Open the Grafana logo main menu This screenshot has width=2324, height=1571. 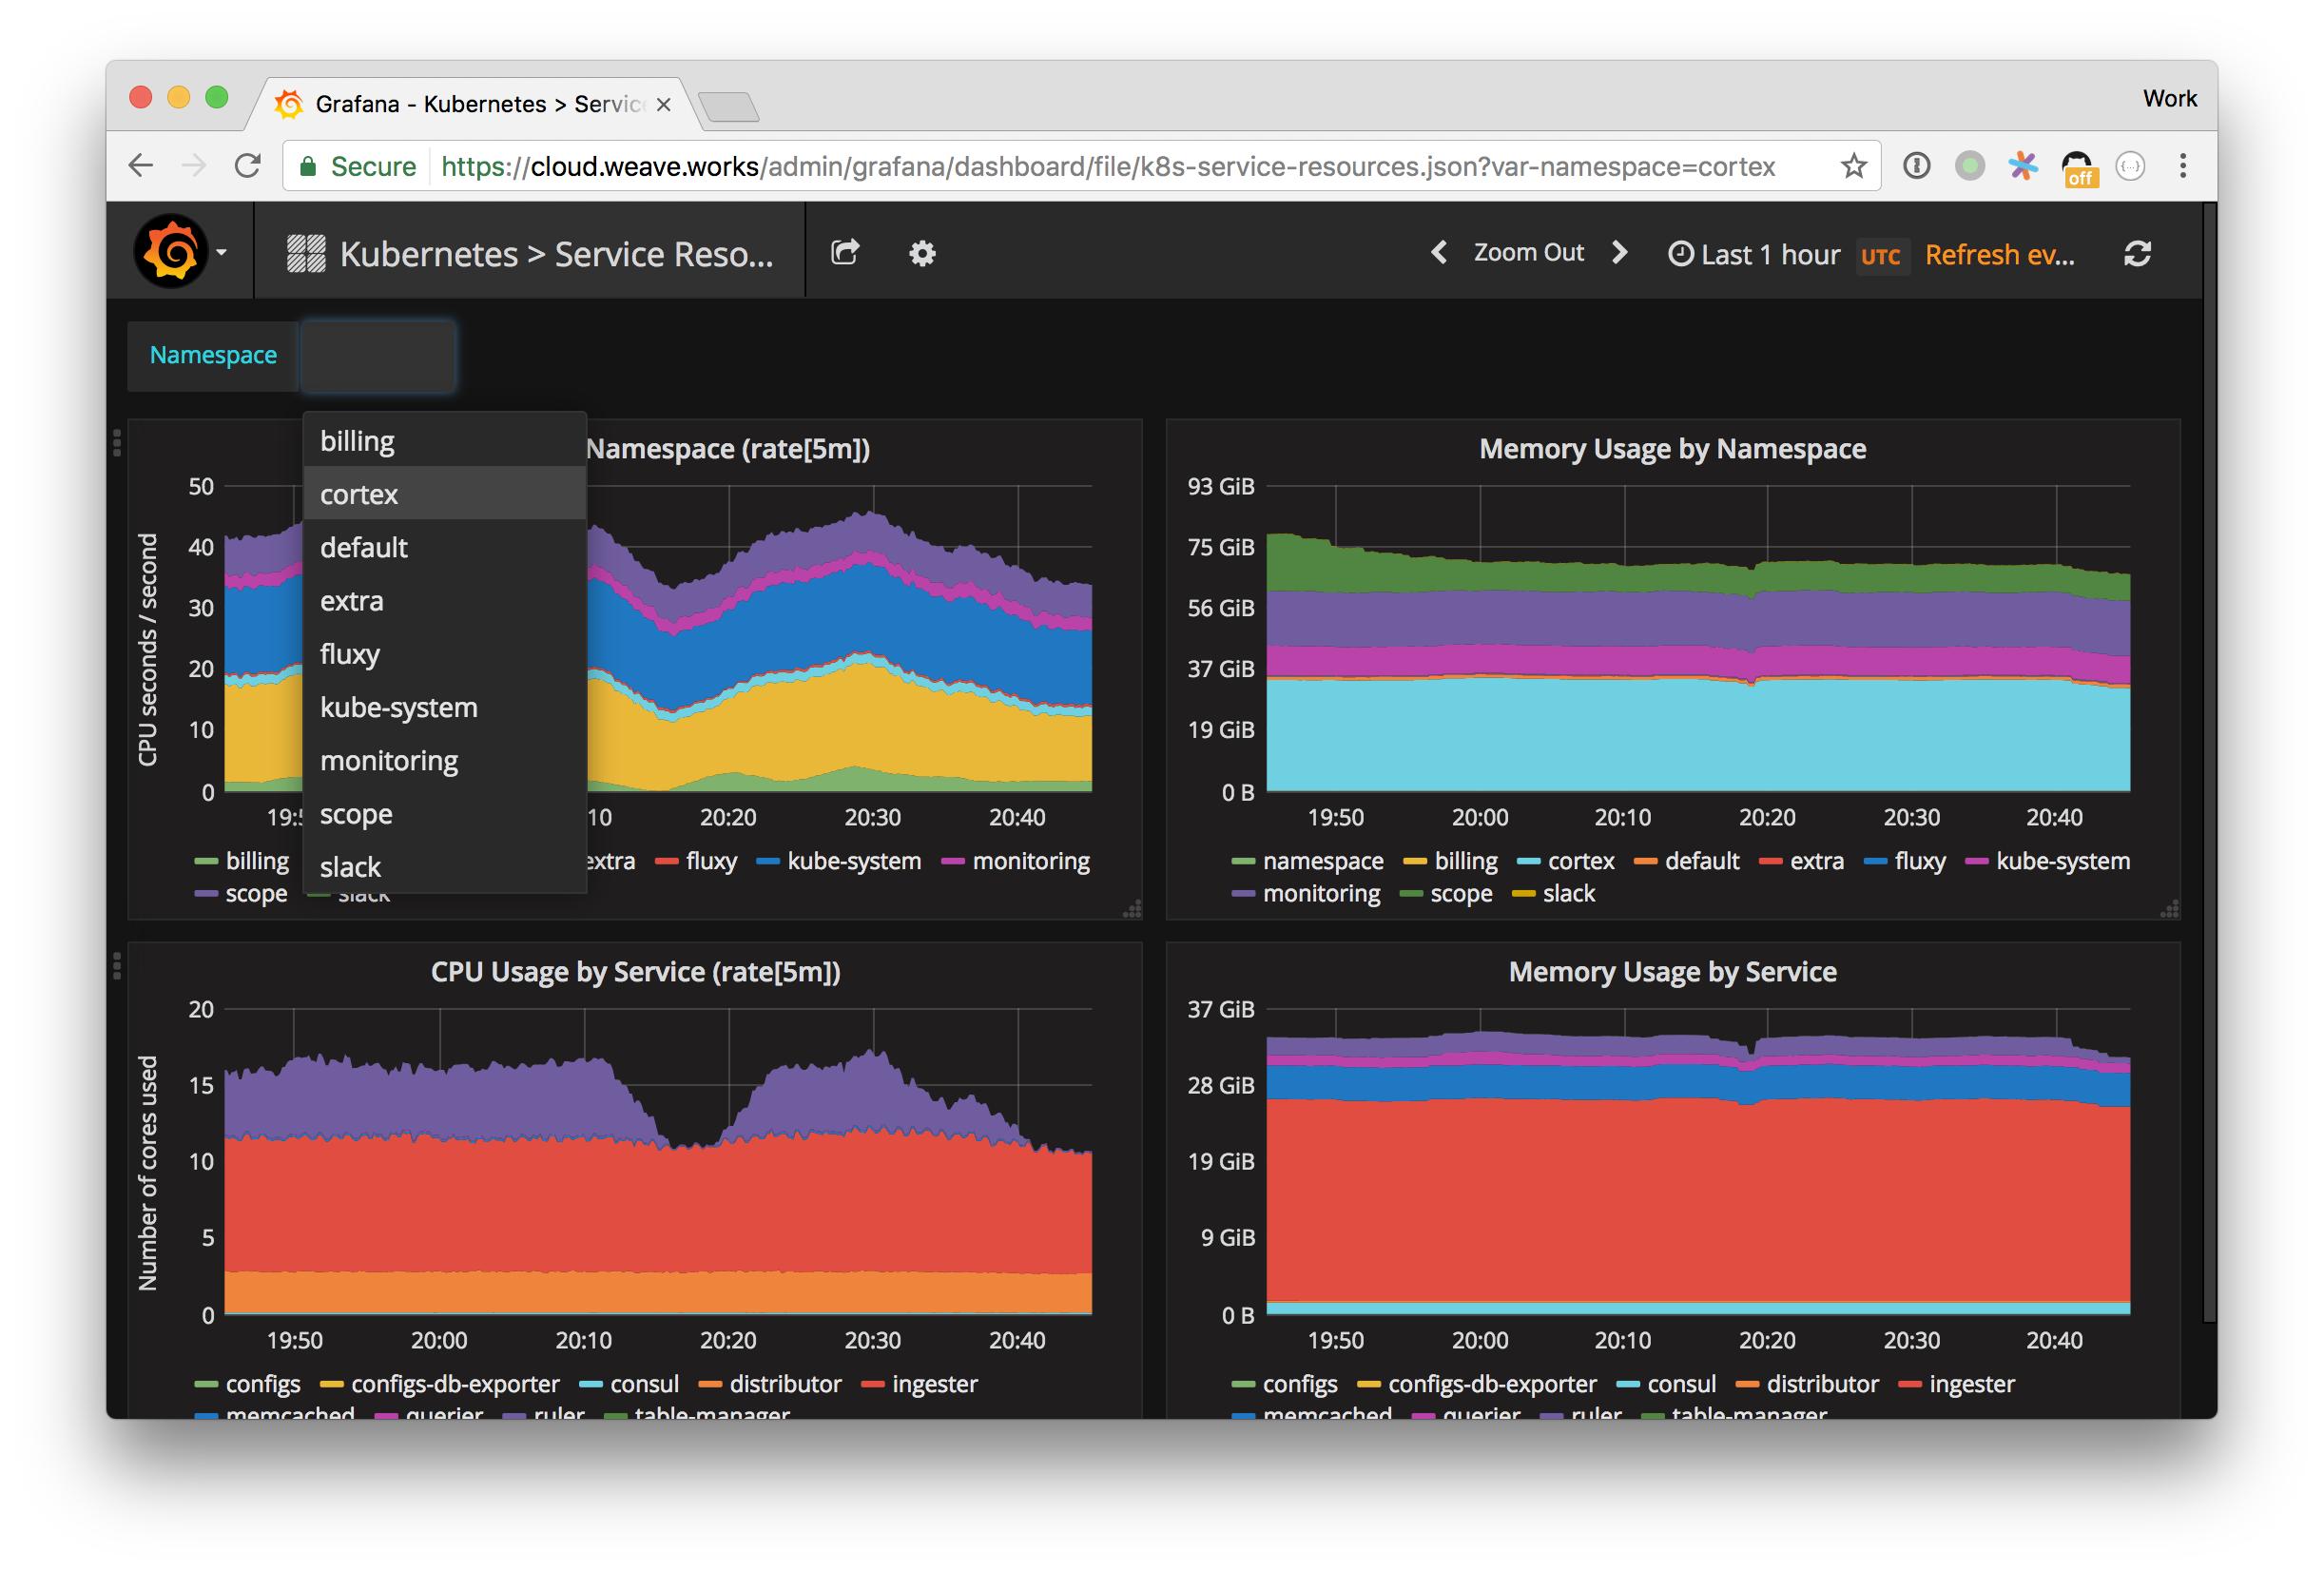pyautogui.click(x=173, y=253)
